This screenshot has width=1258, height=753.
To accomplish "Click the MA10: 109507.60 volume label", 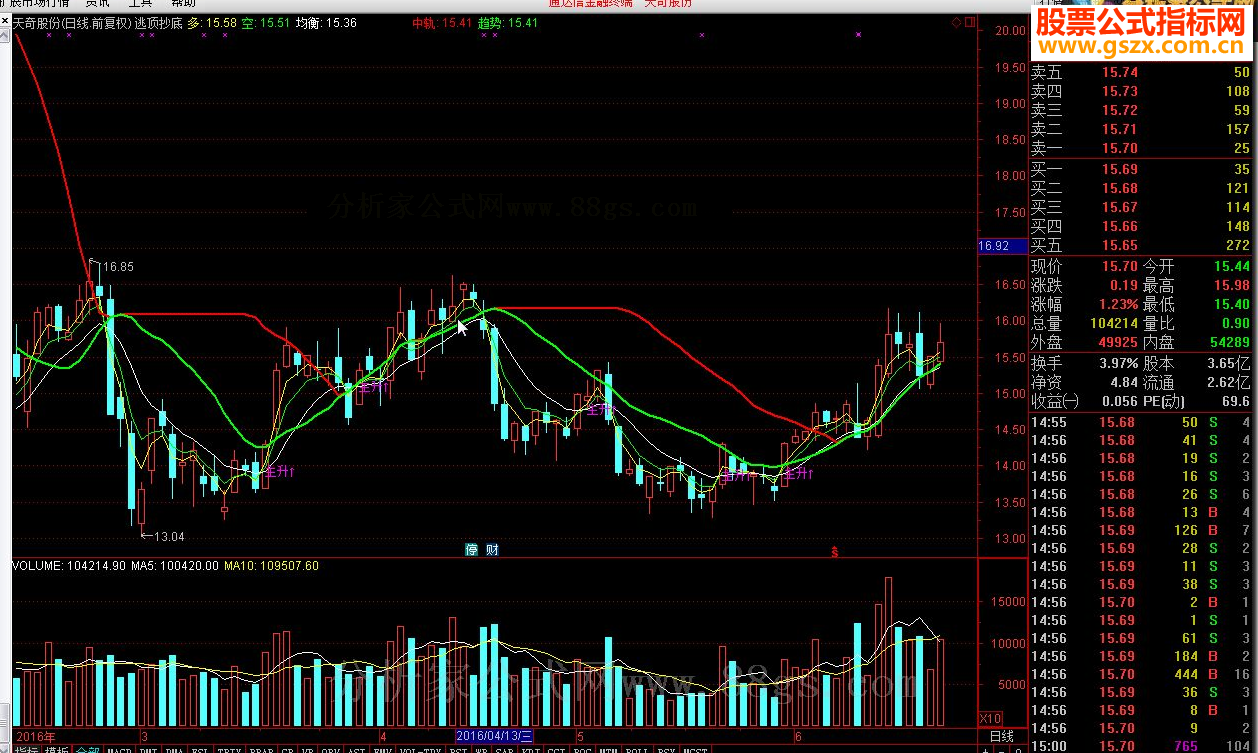I will point(271,566).
